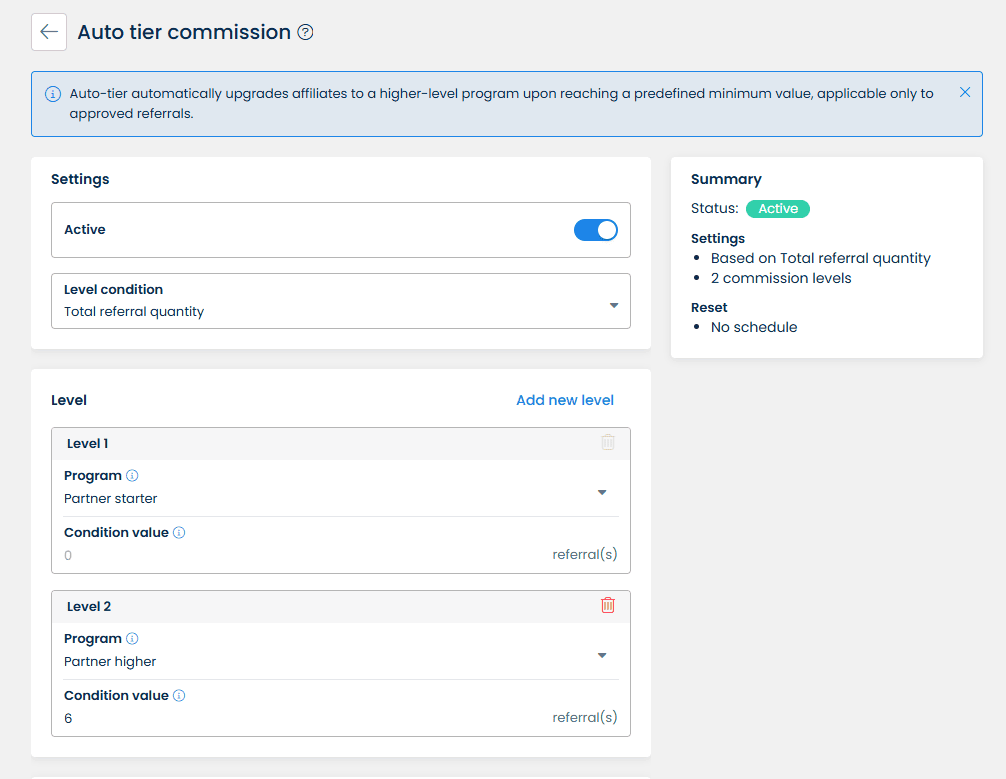Click the info icon in the blue banner
The width and height of the screenshot is (1006, 779).
[53, 94]
